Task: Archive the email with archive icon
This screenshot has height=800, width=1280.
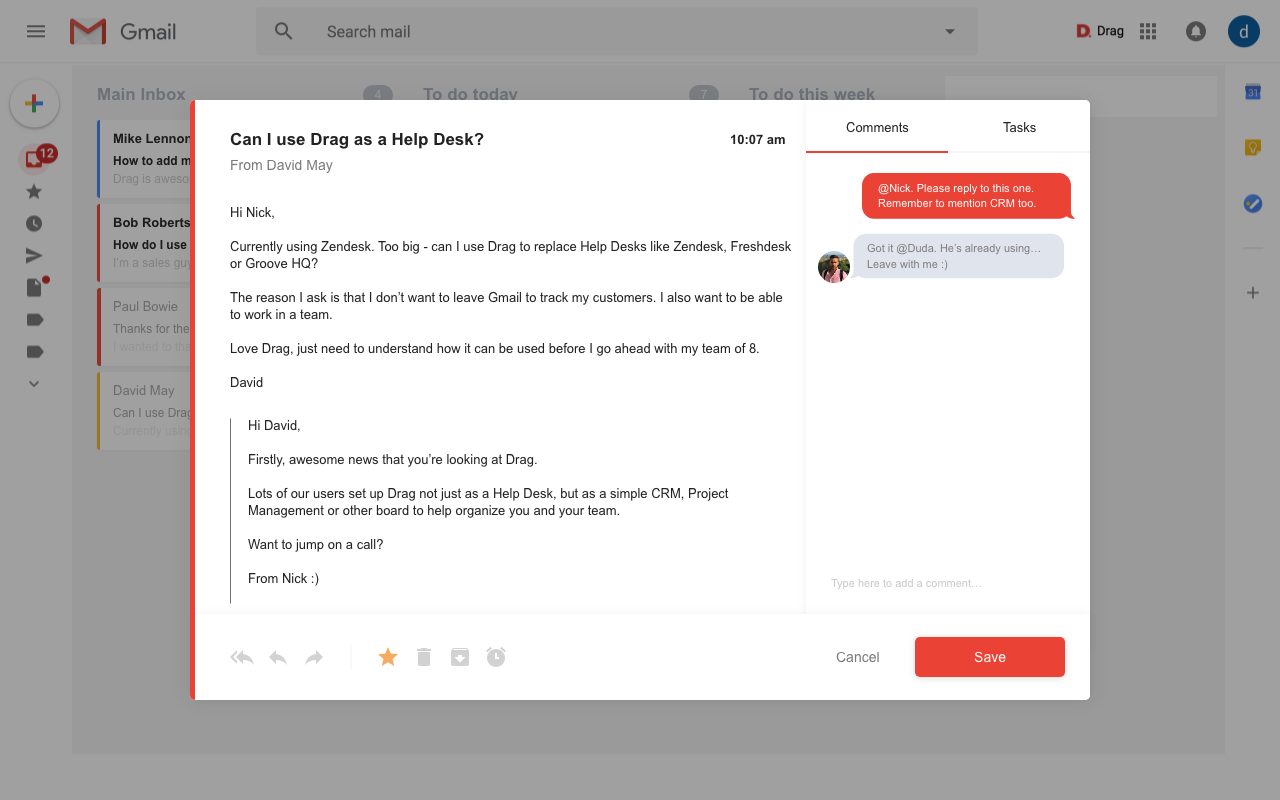Action: (460, 657)
